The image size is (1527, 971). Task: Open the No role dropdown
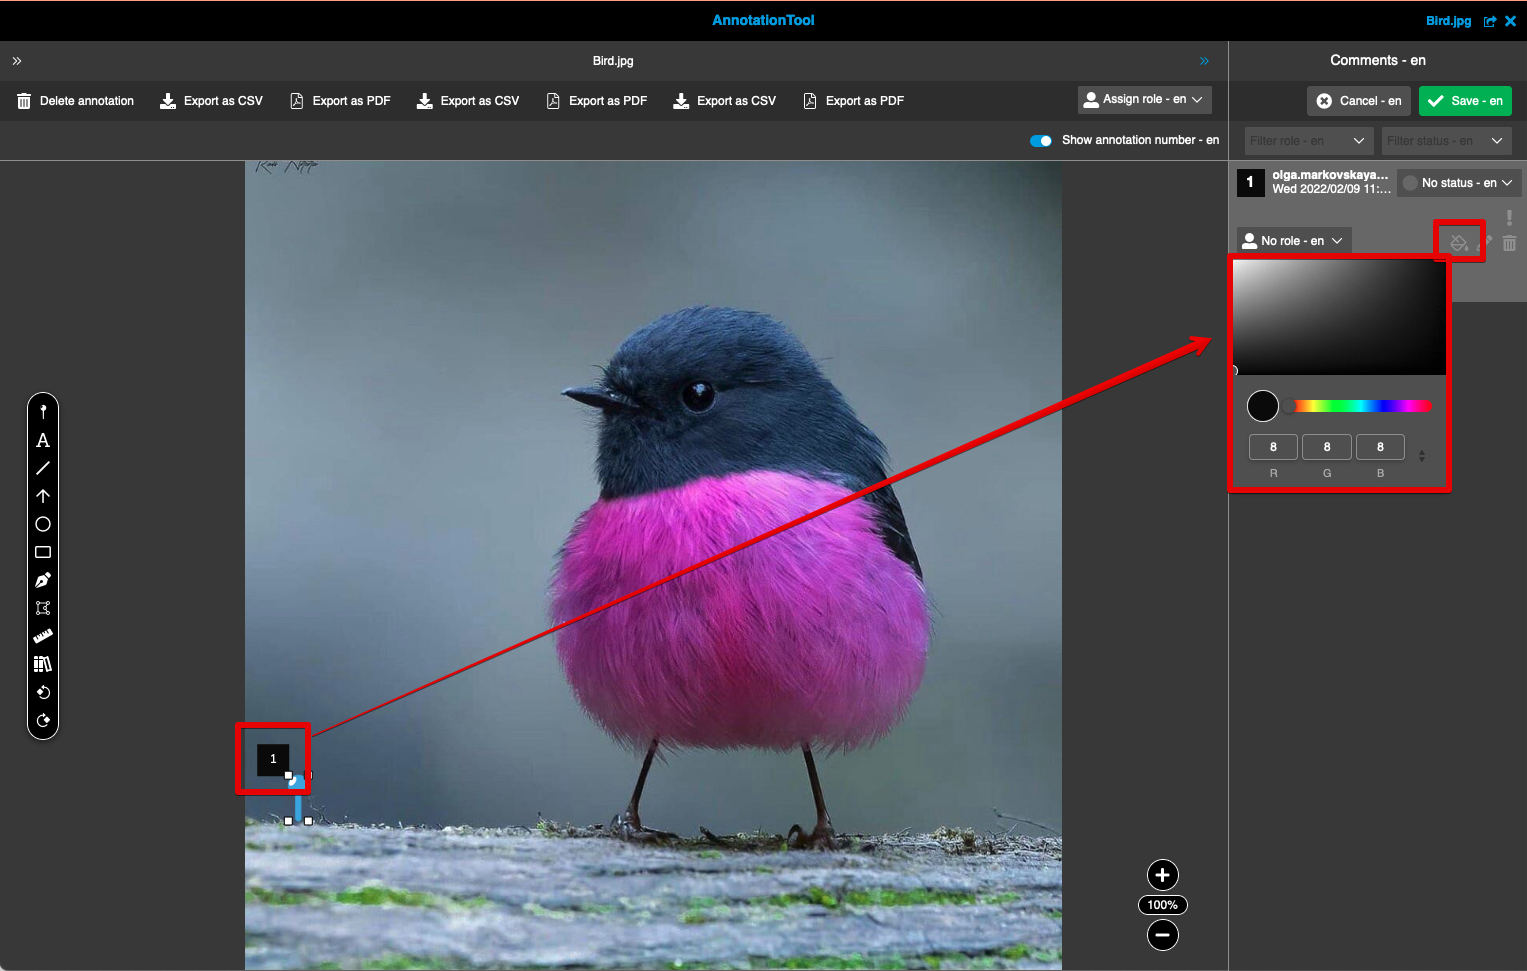(1292, 240)
